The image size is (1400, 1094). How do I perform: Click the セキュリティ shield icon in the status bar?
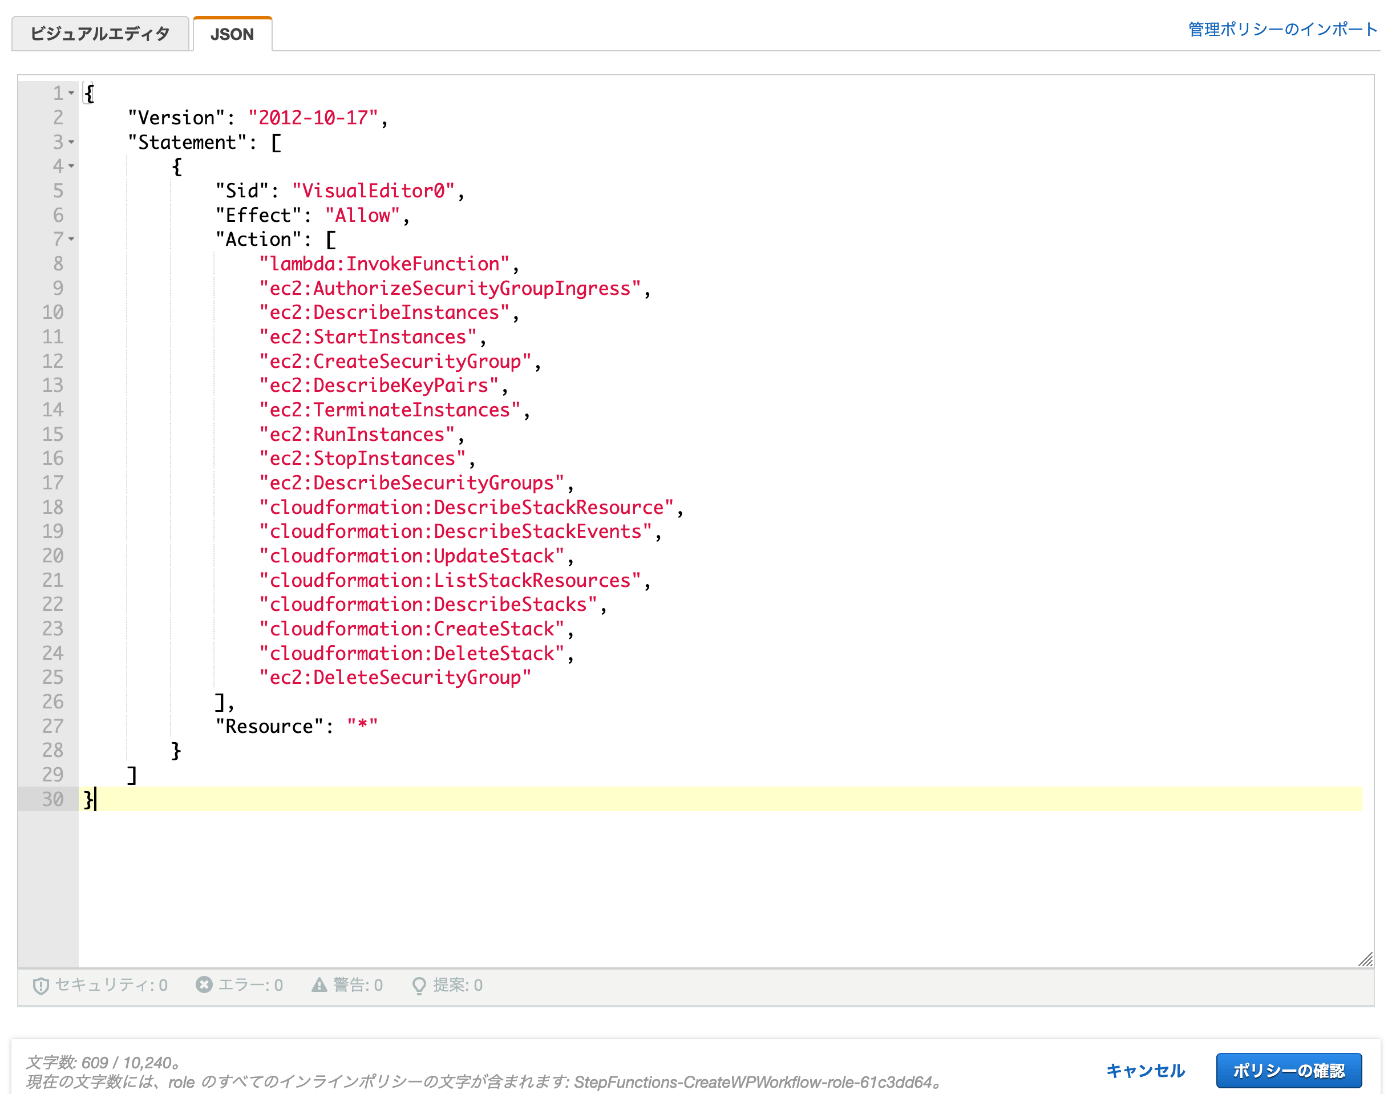coord(40,985)
